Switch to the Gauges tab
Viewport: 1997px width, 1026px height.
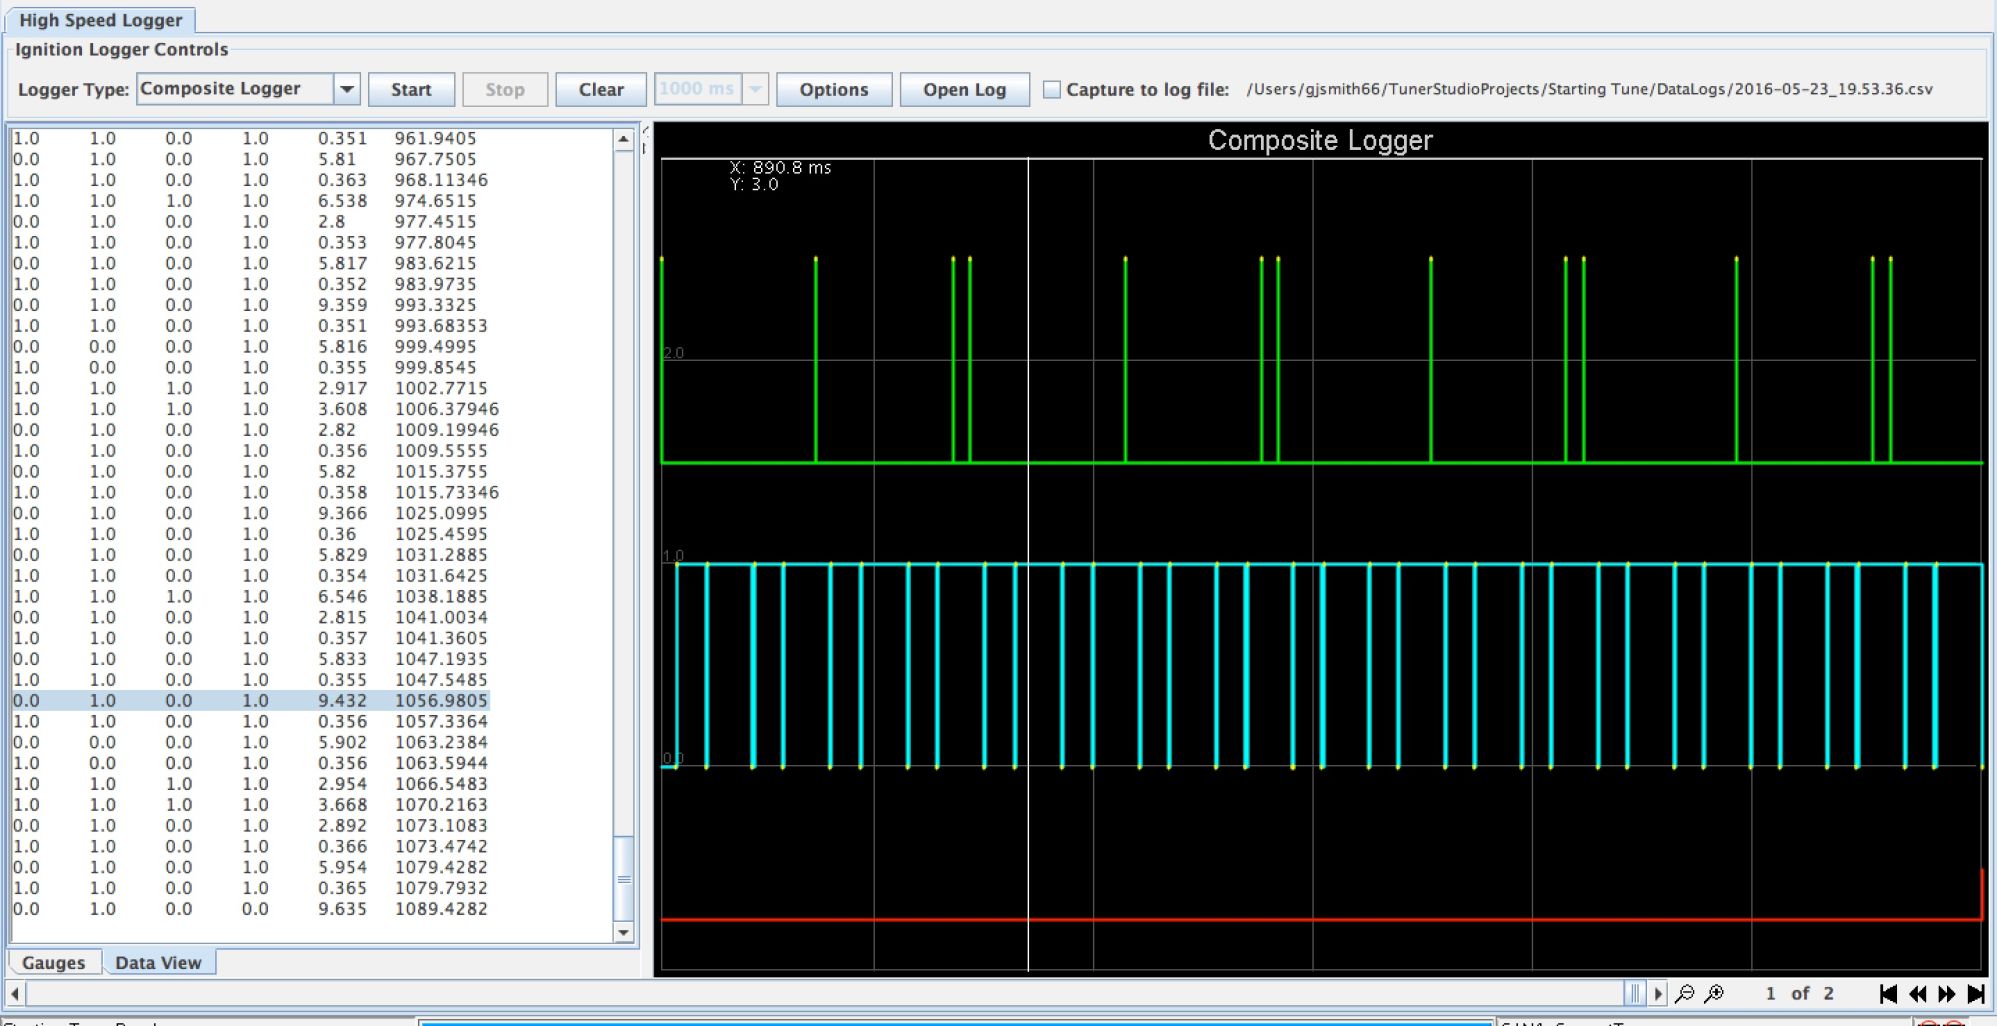tap(54, 962)
